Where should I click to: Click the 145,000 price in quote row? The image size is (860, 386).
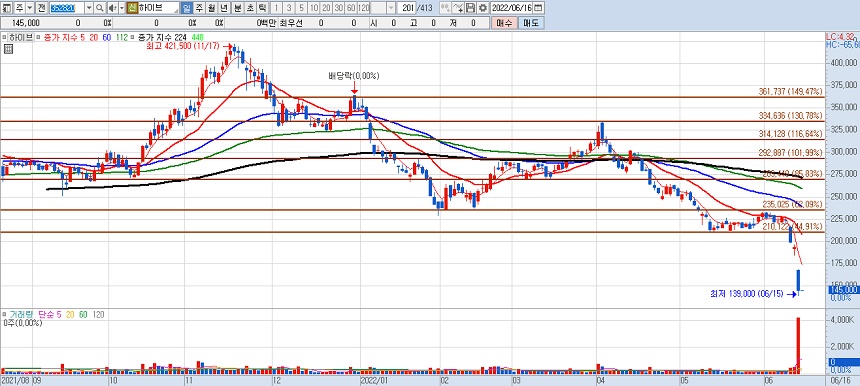click(x=26, y=23)
